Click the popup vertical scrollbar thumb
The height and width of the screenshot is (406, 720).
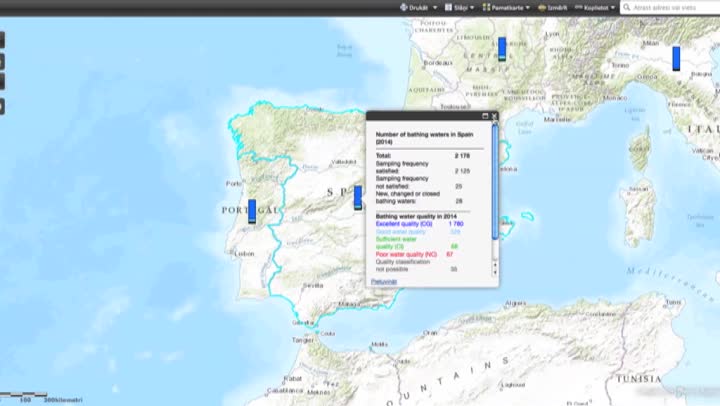[x=495, y=182]
